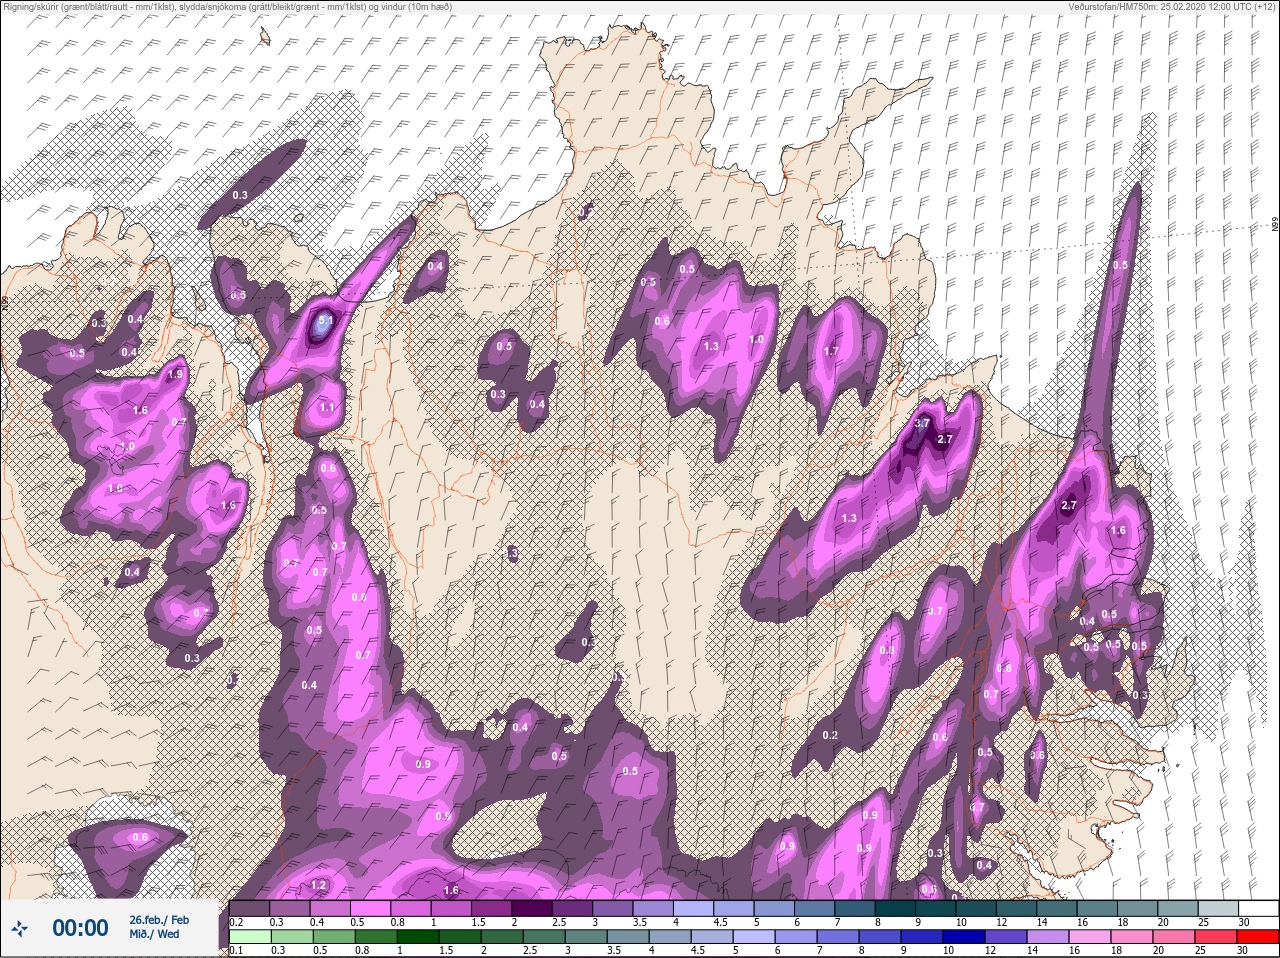The image size is (1280, 958).
Task: Pick the bright pink upper legend swatch at 0.5
Action: (370, 908)
